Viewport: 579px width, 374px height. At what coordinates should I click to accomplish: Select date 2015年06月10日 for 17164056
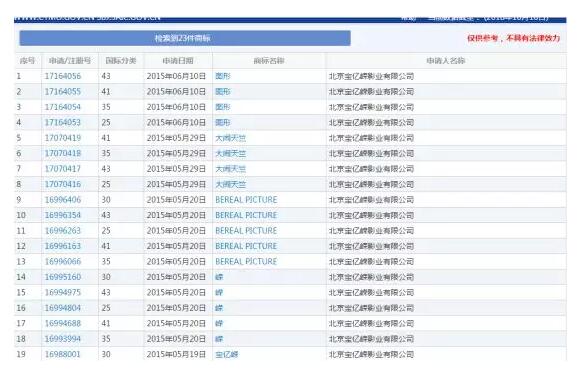pyautogui.click(x=176, y=76)
